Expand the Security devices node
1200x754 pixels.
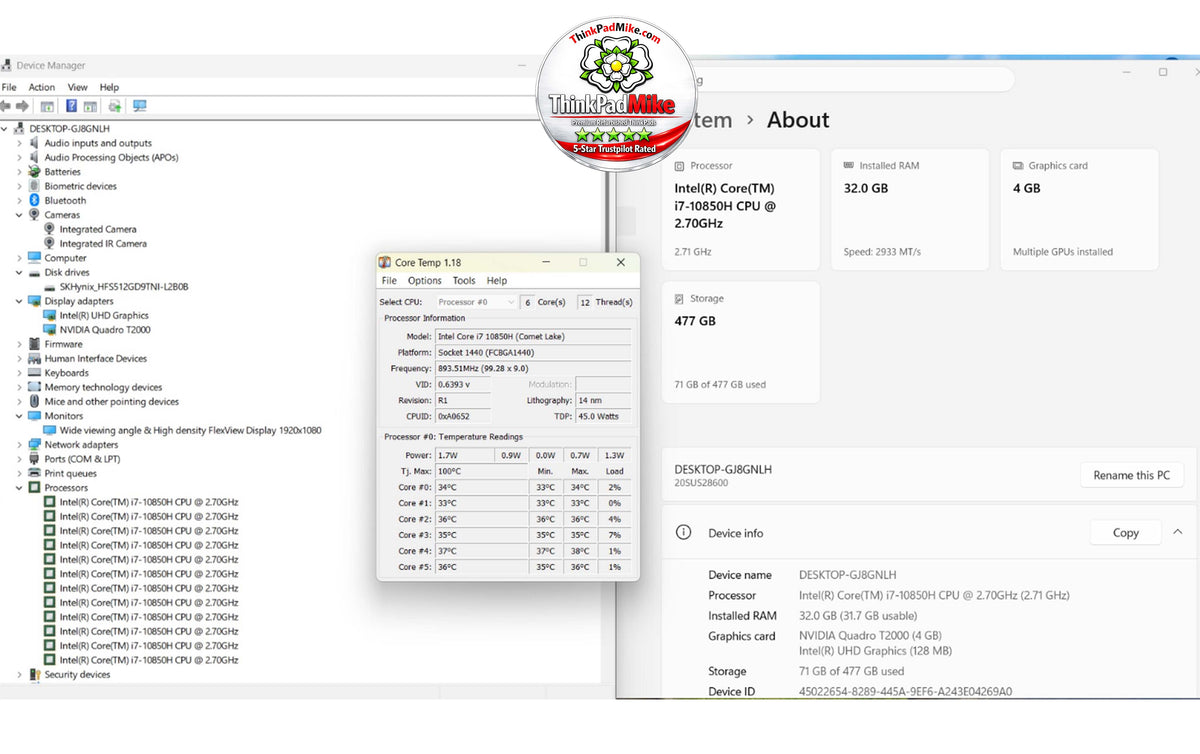click(19, 675)
